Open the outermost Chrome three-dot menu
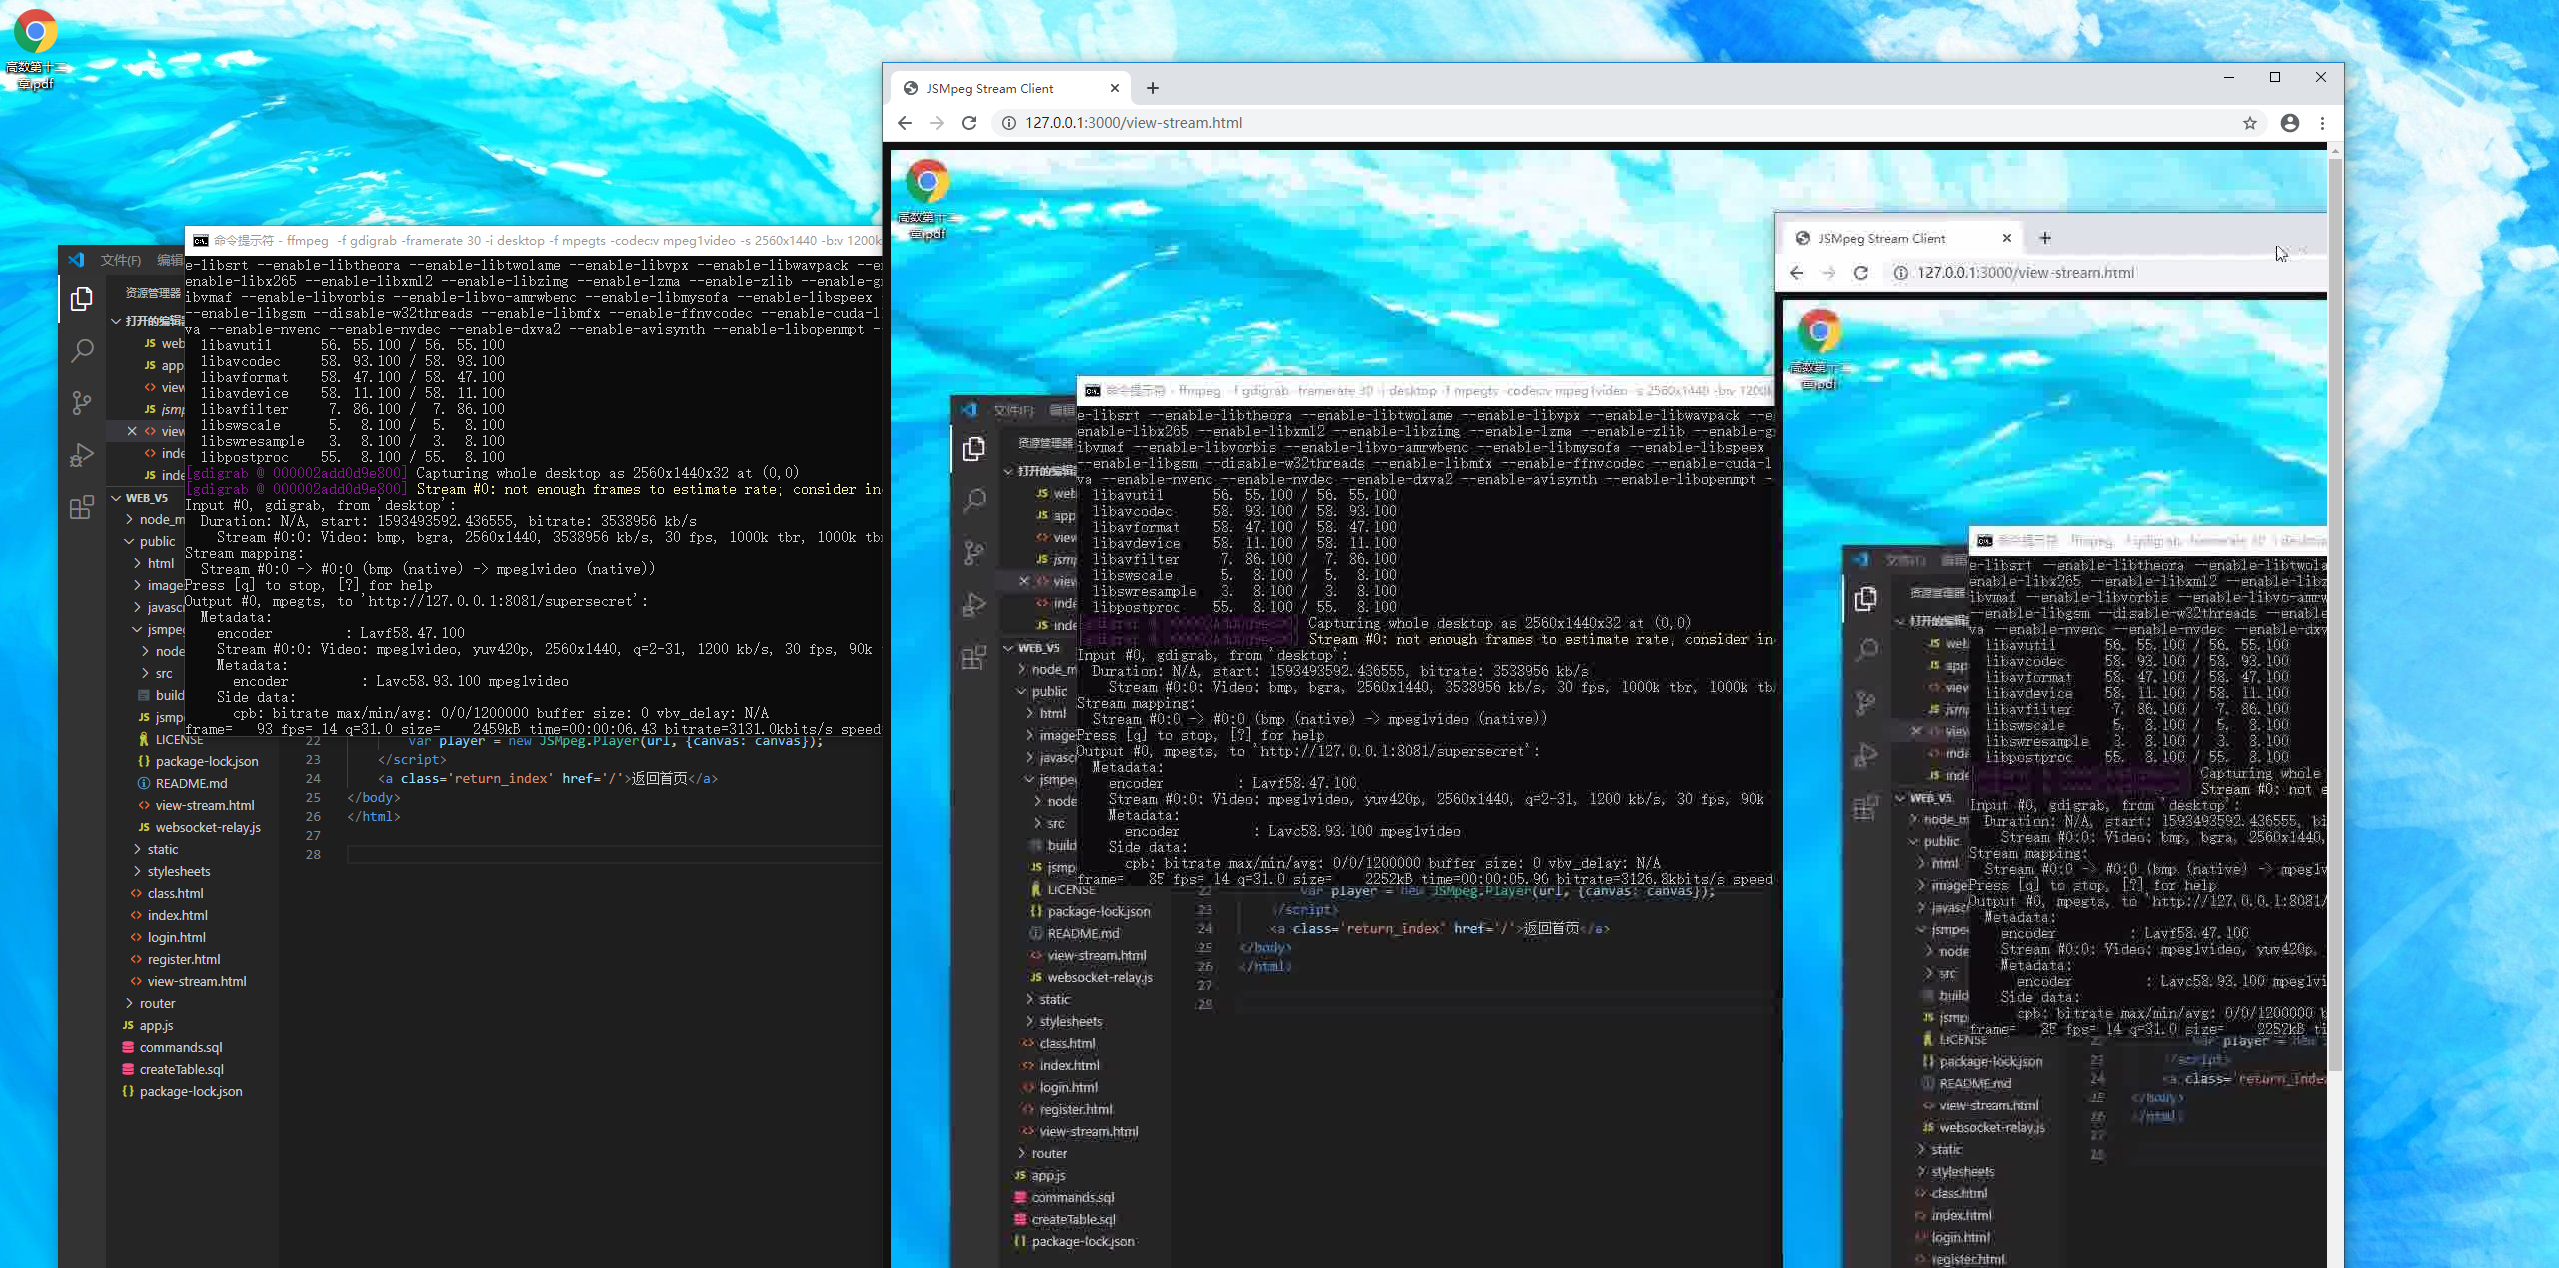This screenshot has height=1268, width=2559. [x=2322, y=123]
